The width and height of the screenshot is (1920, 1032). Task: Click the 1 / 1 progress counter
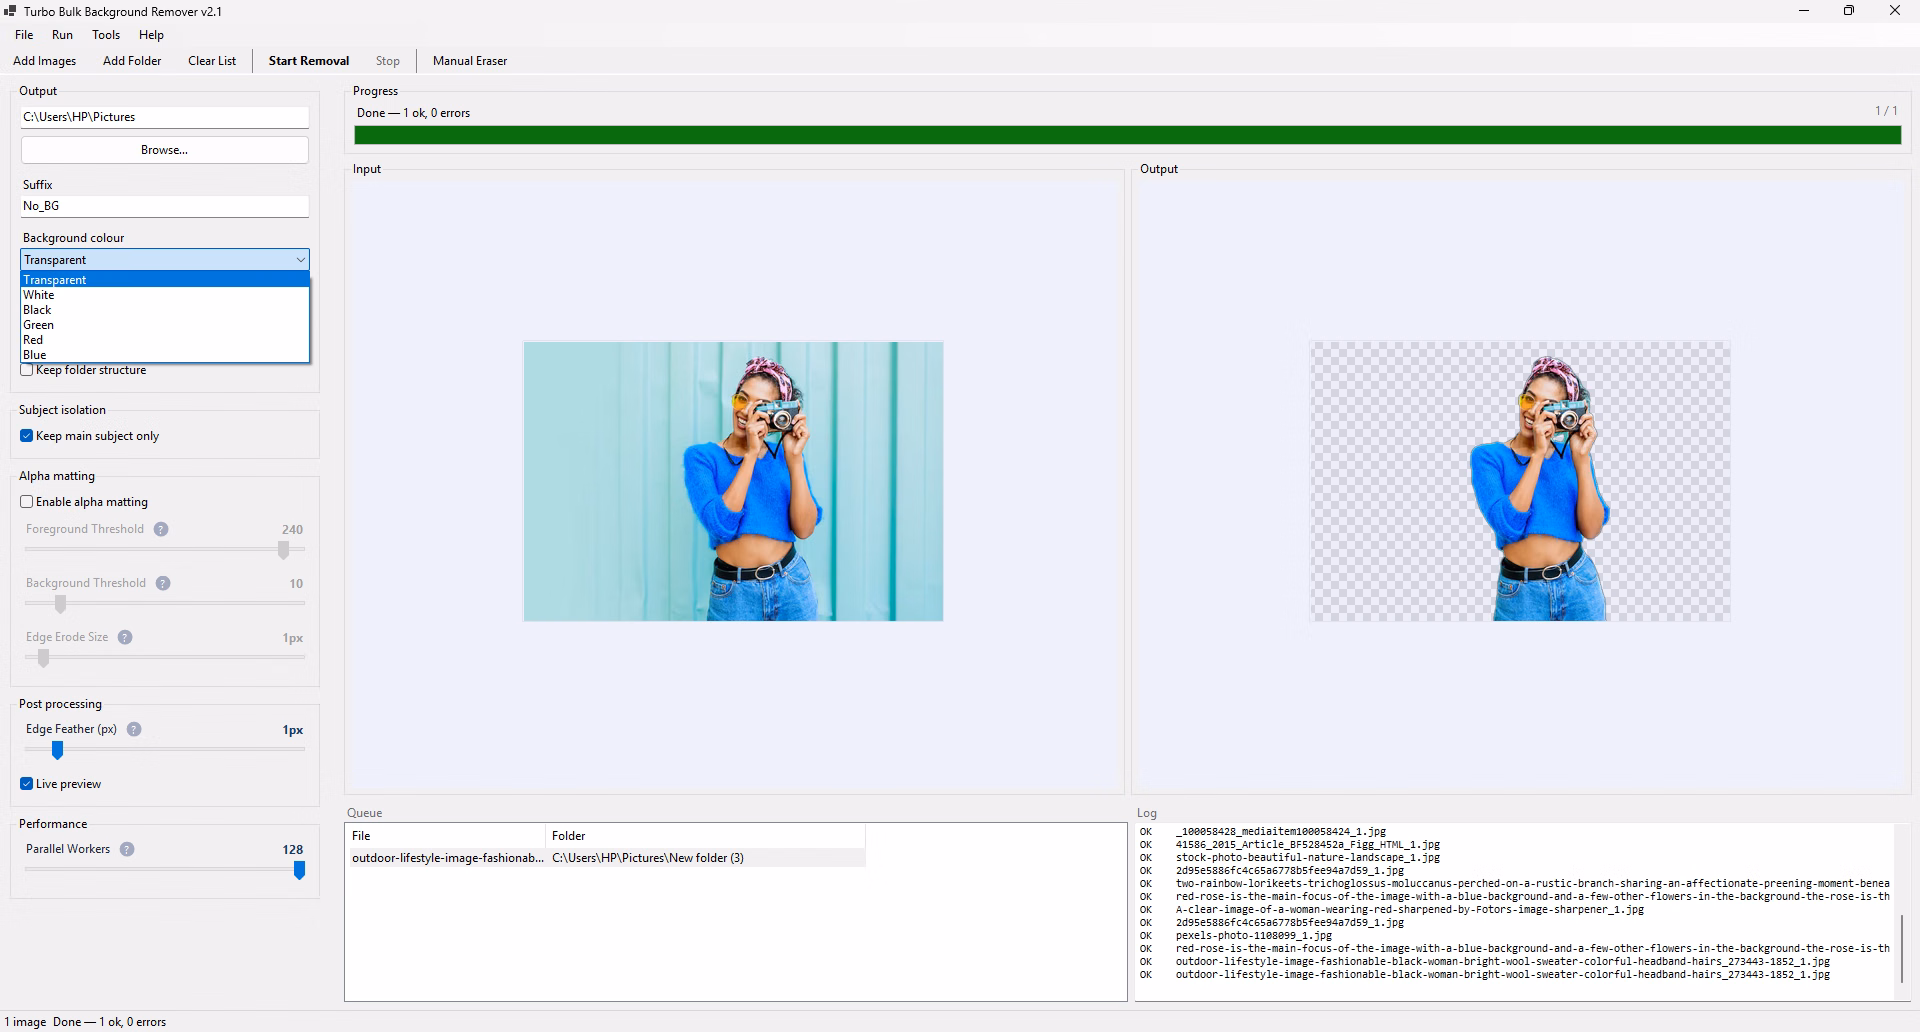point(1886,111)
